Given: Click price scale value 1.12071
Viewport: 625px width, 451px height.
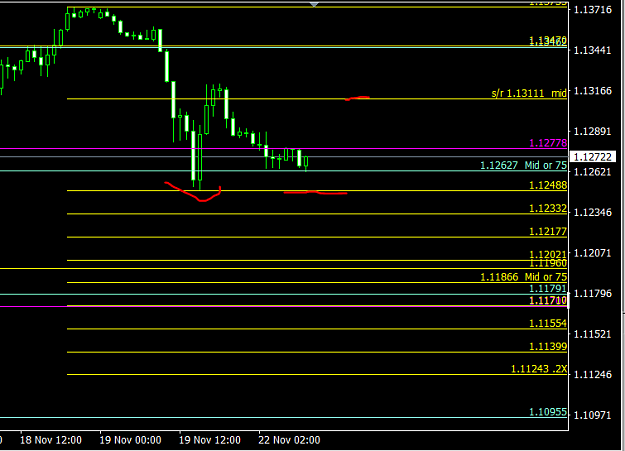Looking at the screenshot, I should coord(592,253).
